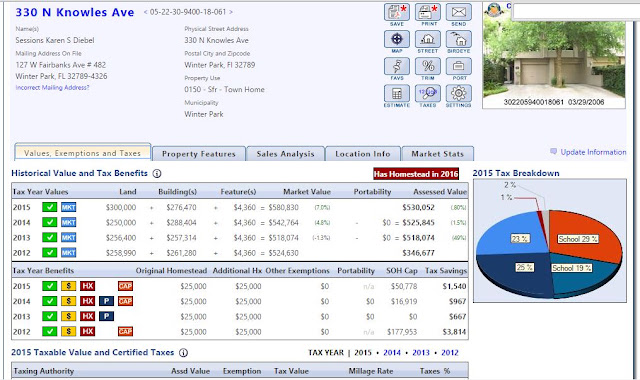Click 2012 SOH Cap value $177,953
This screenshot has height=380, width=640.
(x=402, y=332)
